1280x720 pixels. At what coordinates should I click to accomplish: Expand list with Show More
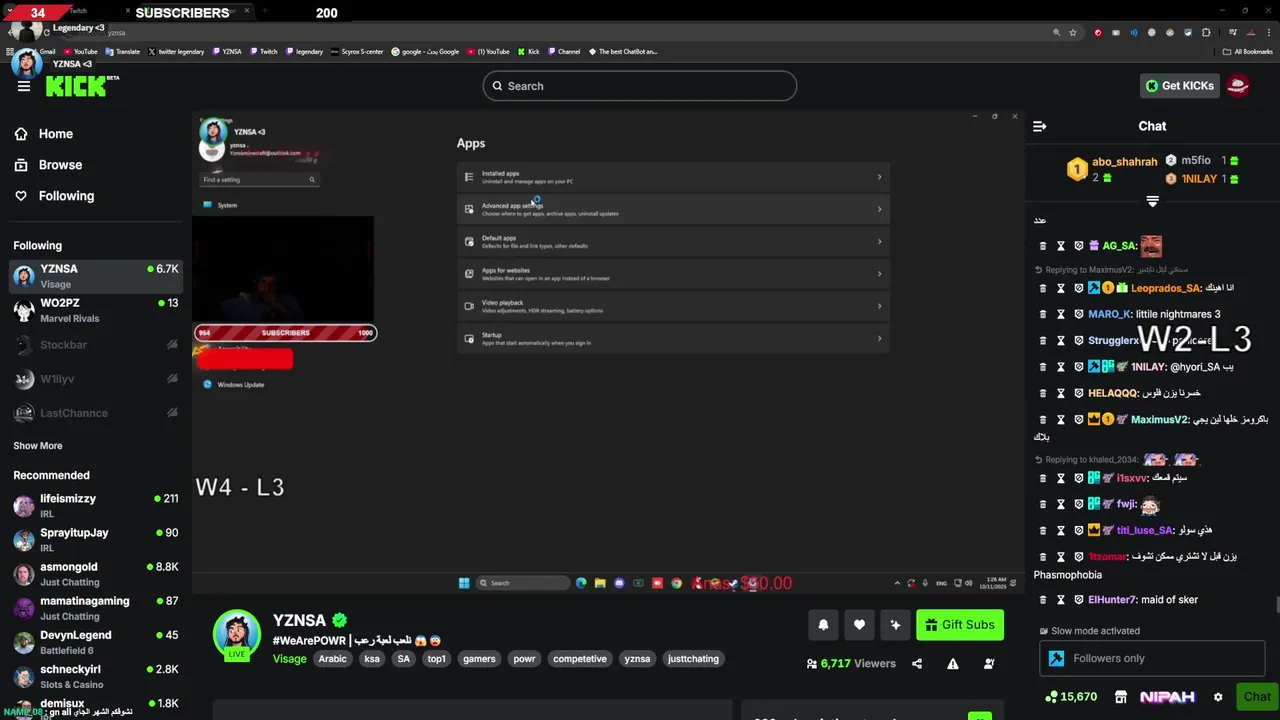coord(38,446)
